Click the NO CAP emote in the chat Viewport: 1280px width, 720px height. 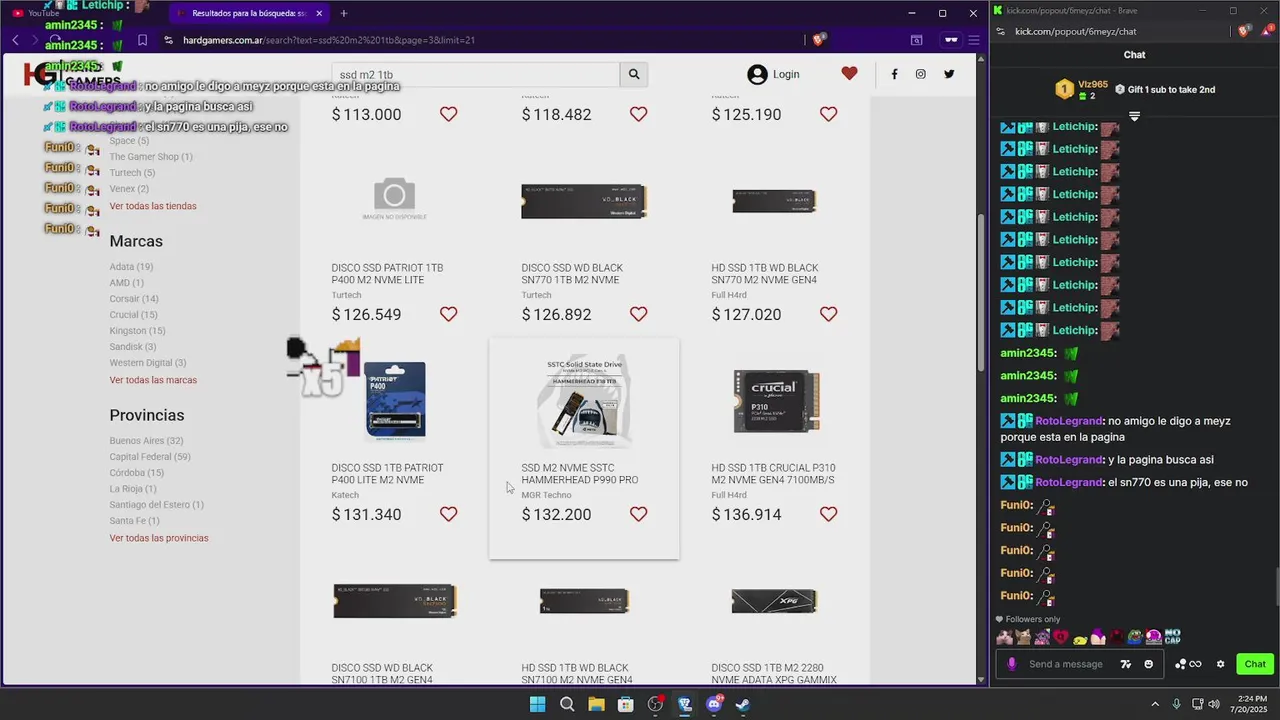point(1172,637)
